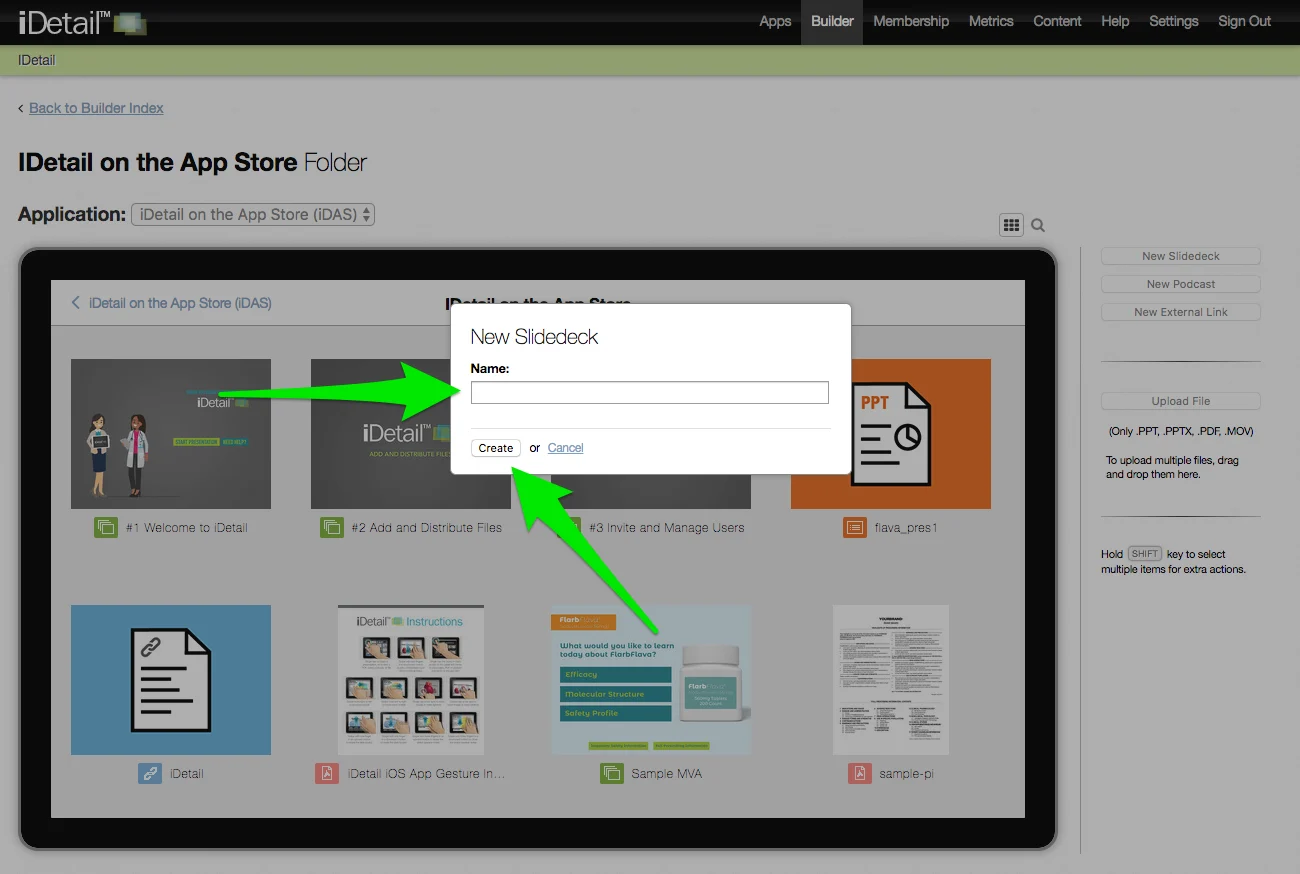Click the "iDetail iOS App Gesture In..." label
This screenshot has height=874, width=1300.
pos(427,773)
